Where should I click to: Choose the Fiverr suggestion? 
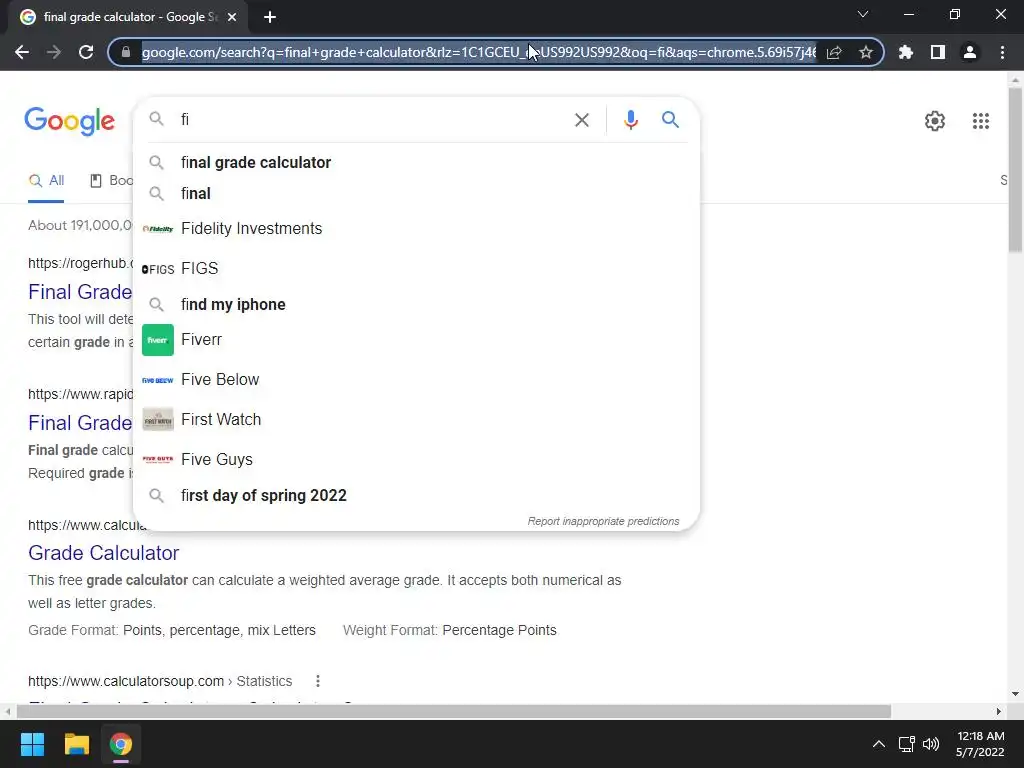tap(416, 340)
